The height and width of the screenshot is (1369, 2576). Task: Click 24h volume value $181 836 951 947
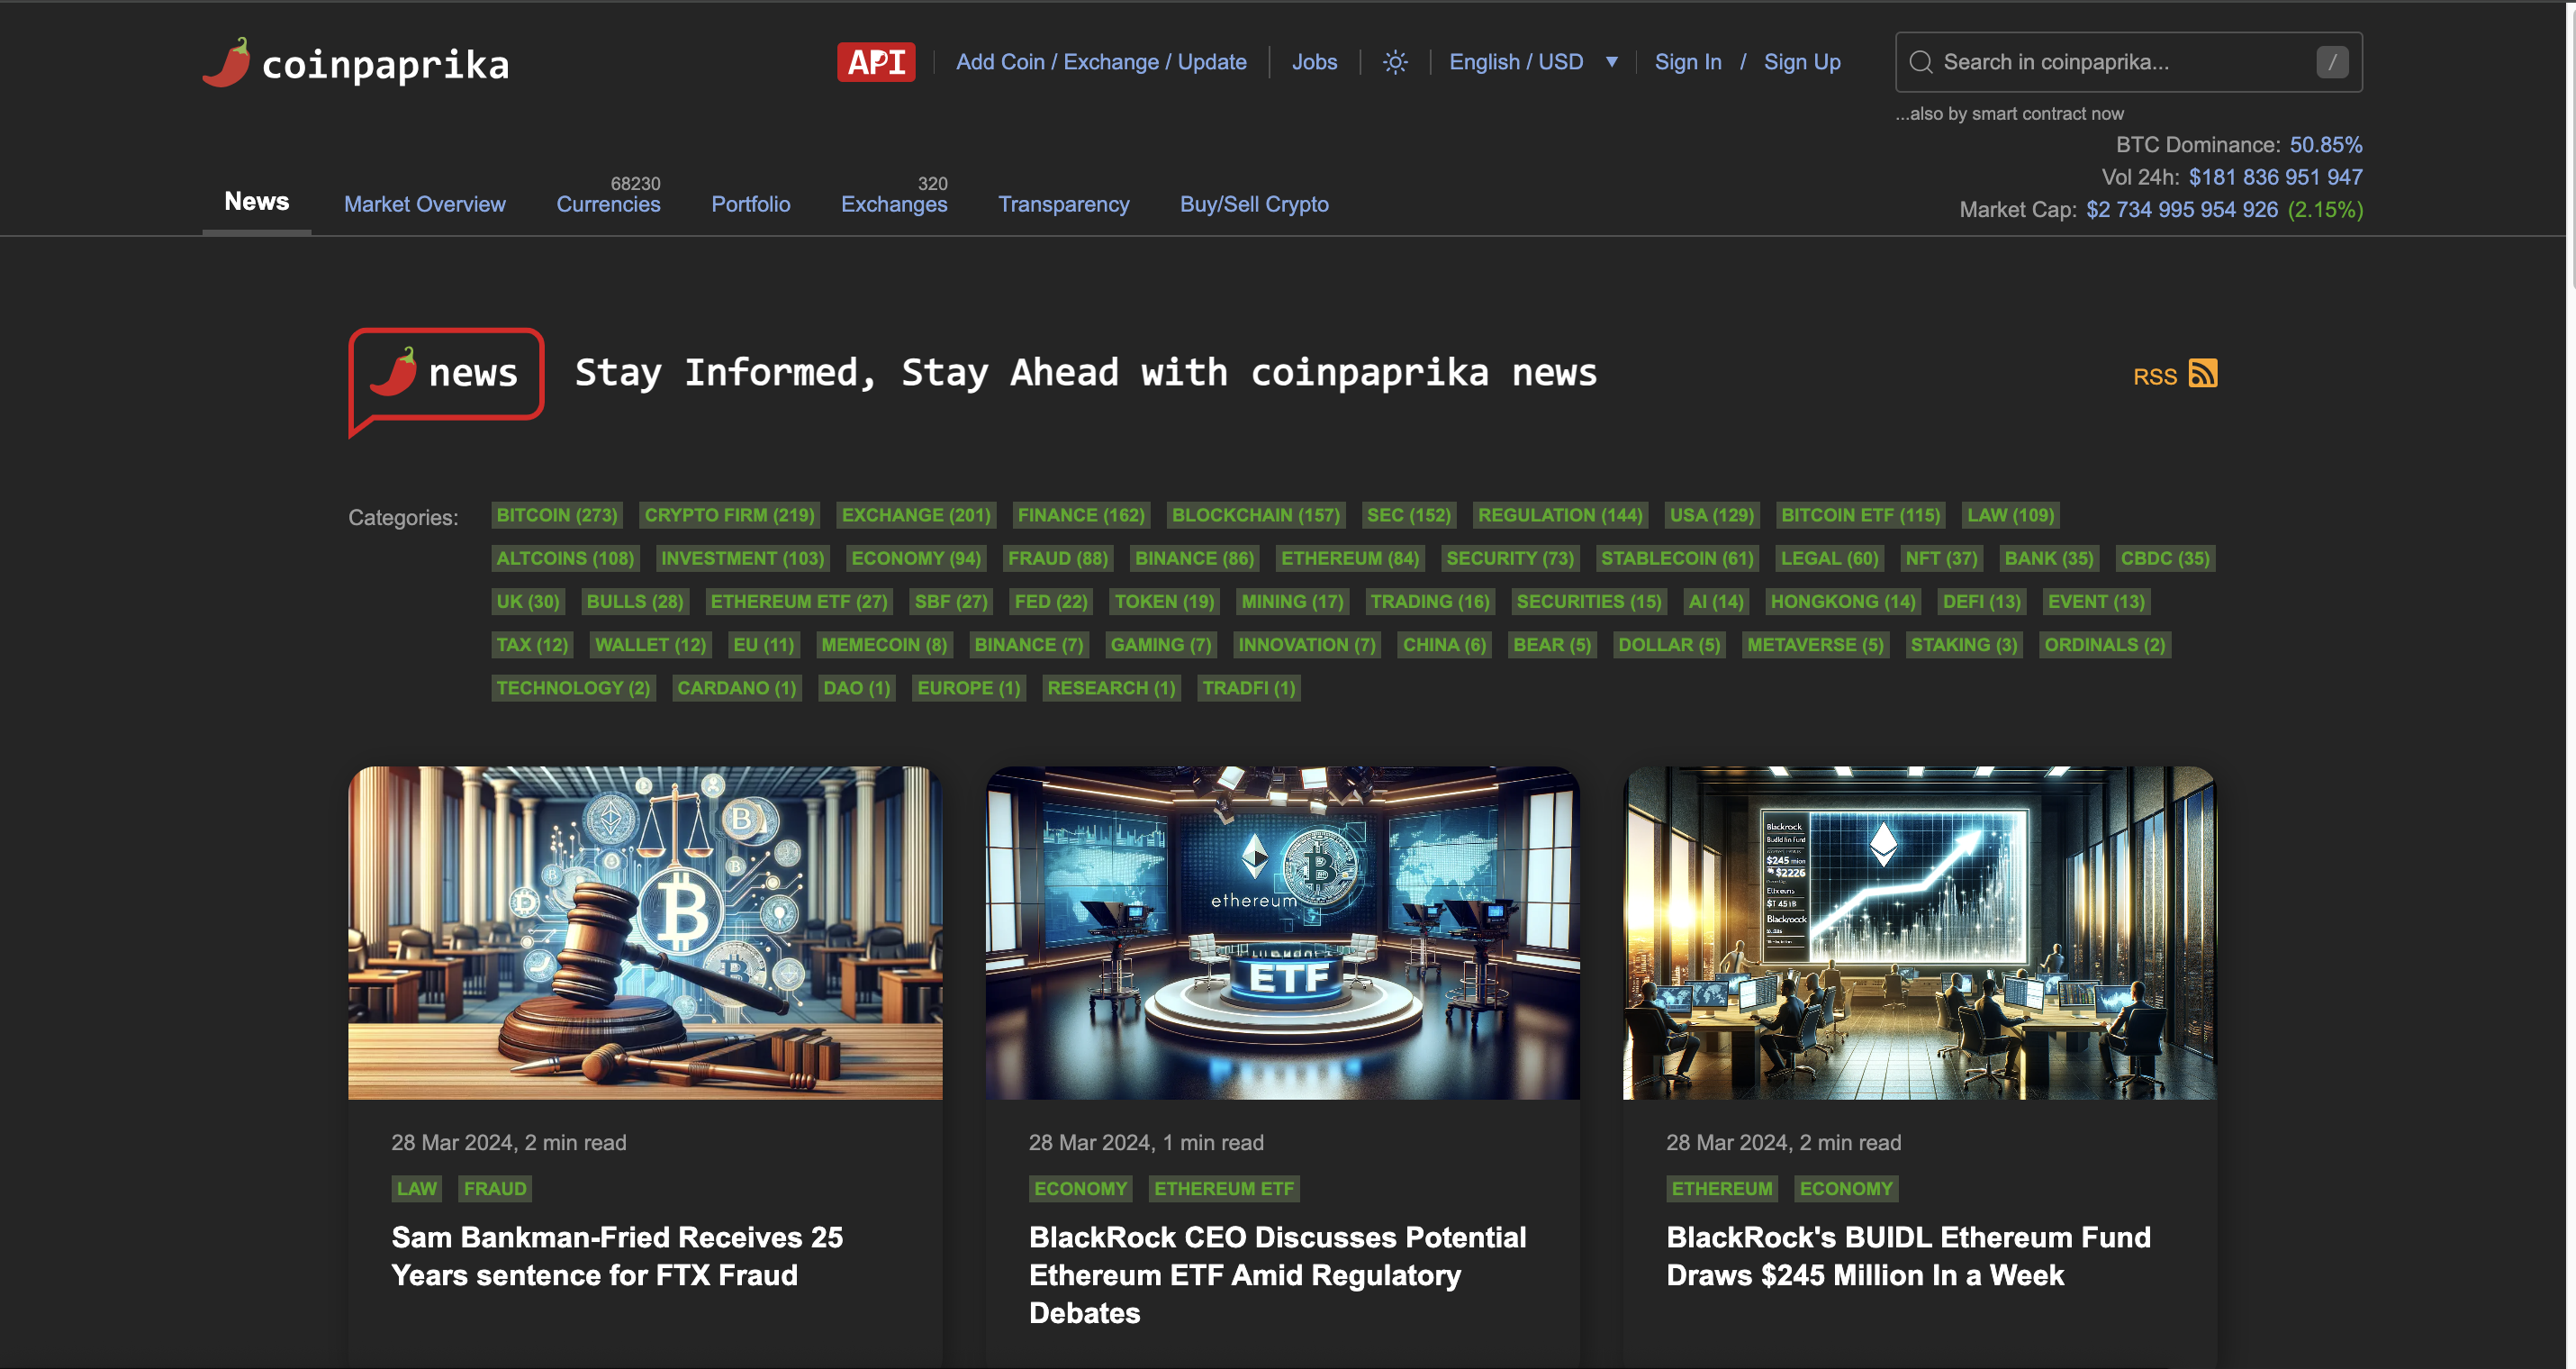[x=2275, y=177]
